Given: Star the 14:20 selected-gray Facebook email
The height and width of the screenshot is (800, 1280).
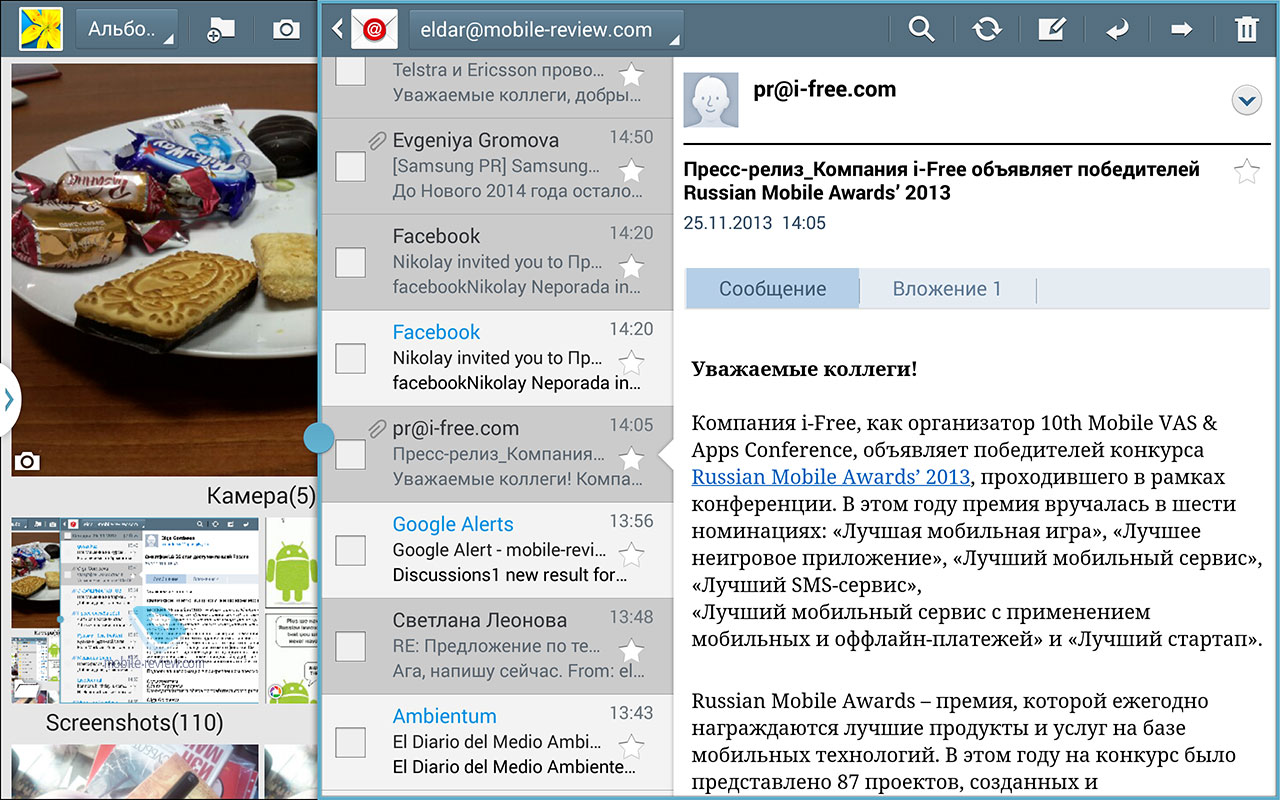Looking at the screenshot, I should (631, 266).
